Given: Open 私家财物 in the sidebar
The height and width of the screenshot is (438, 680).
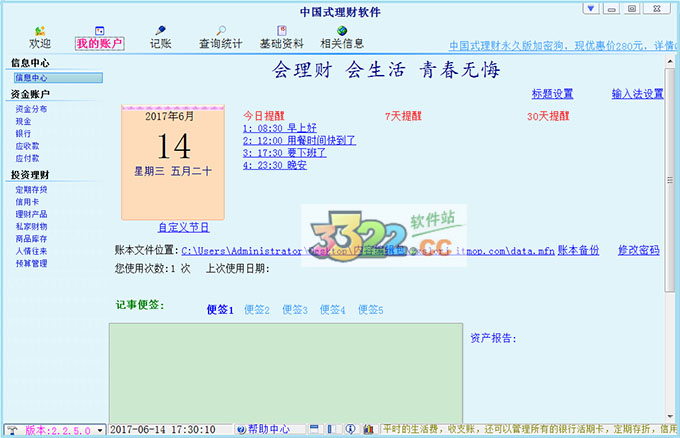Looking at the screenshot, I should click(31, 226).
